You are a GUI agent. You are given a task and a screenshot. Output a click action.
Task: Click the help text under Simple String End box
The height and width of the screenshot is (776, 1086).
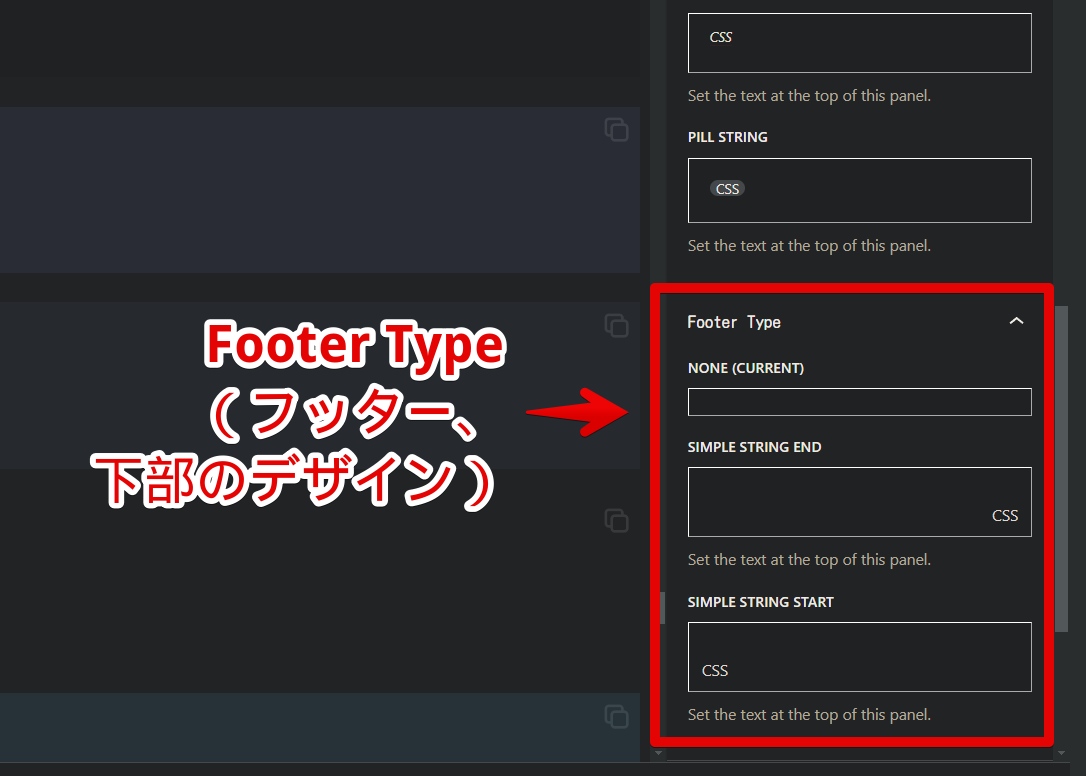coord(809,560)
